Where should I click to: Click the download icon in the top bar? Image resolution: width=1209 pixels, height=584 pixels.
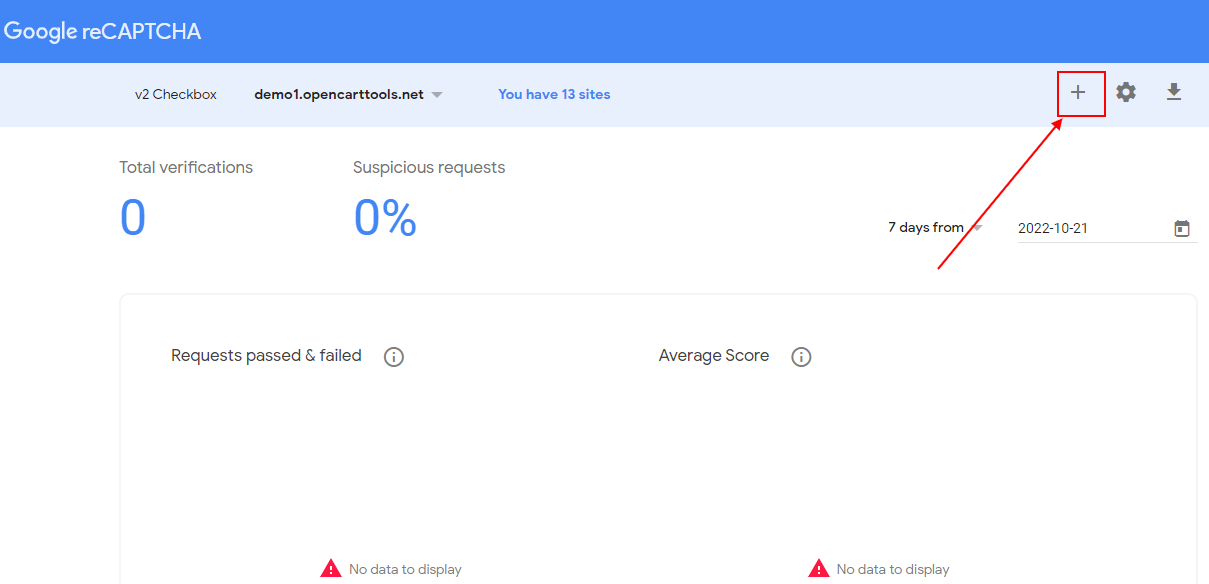(1174, 93)
